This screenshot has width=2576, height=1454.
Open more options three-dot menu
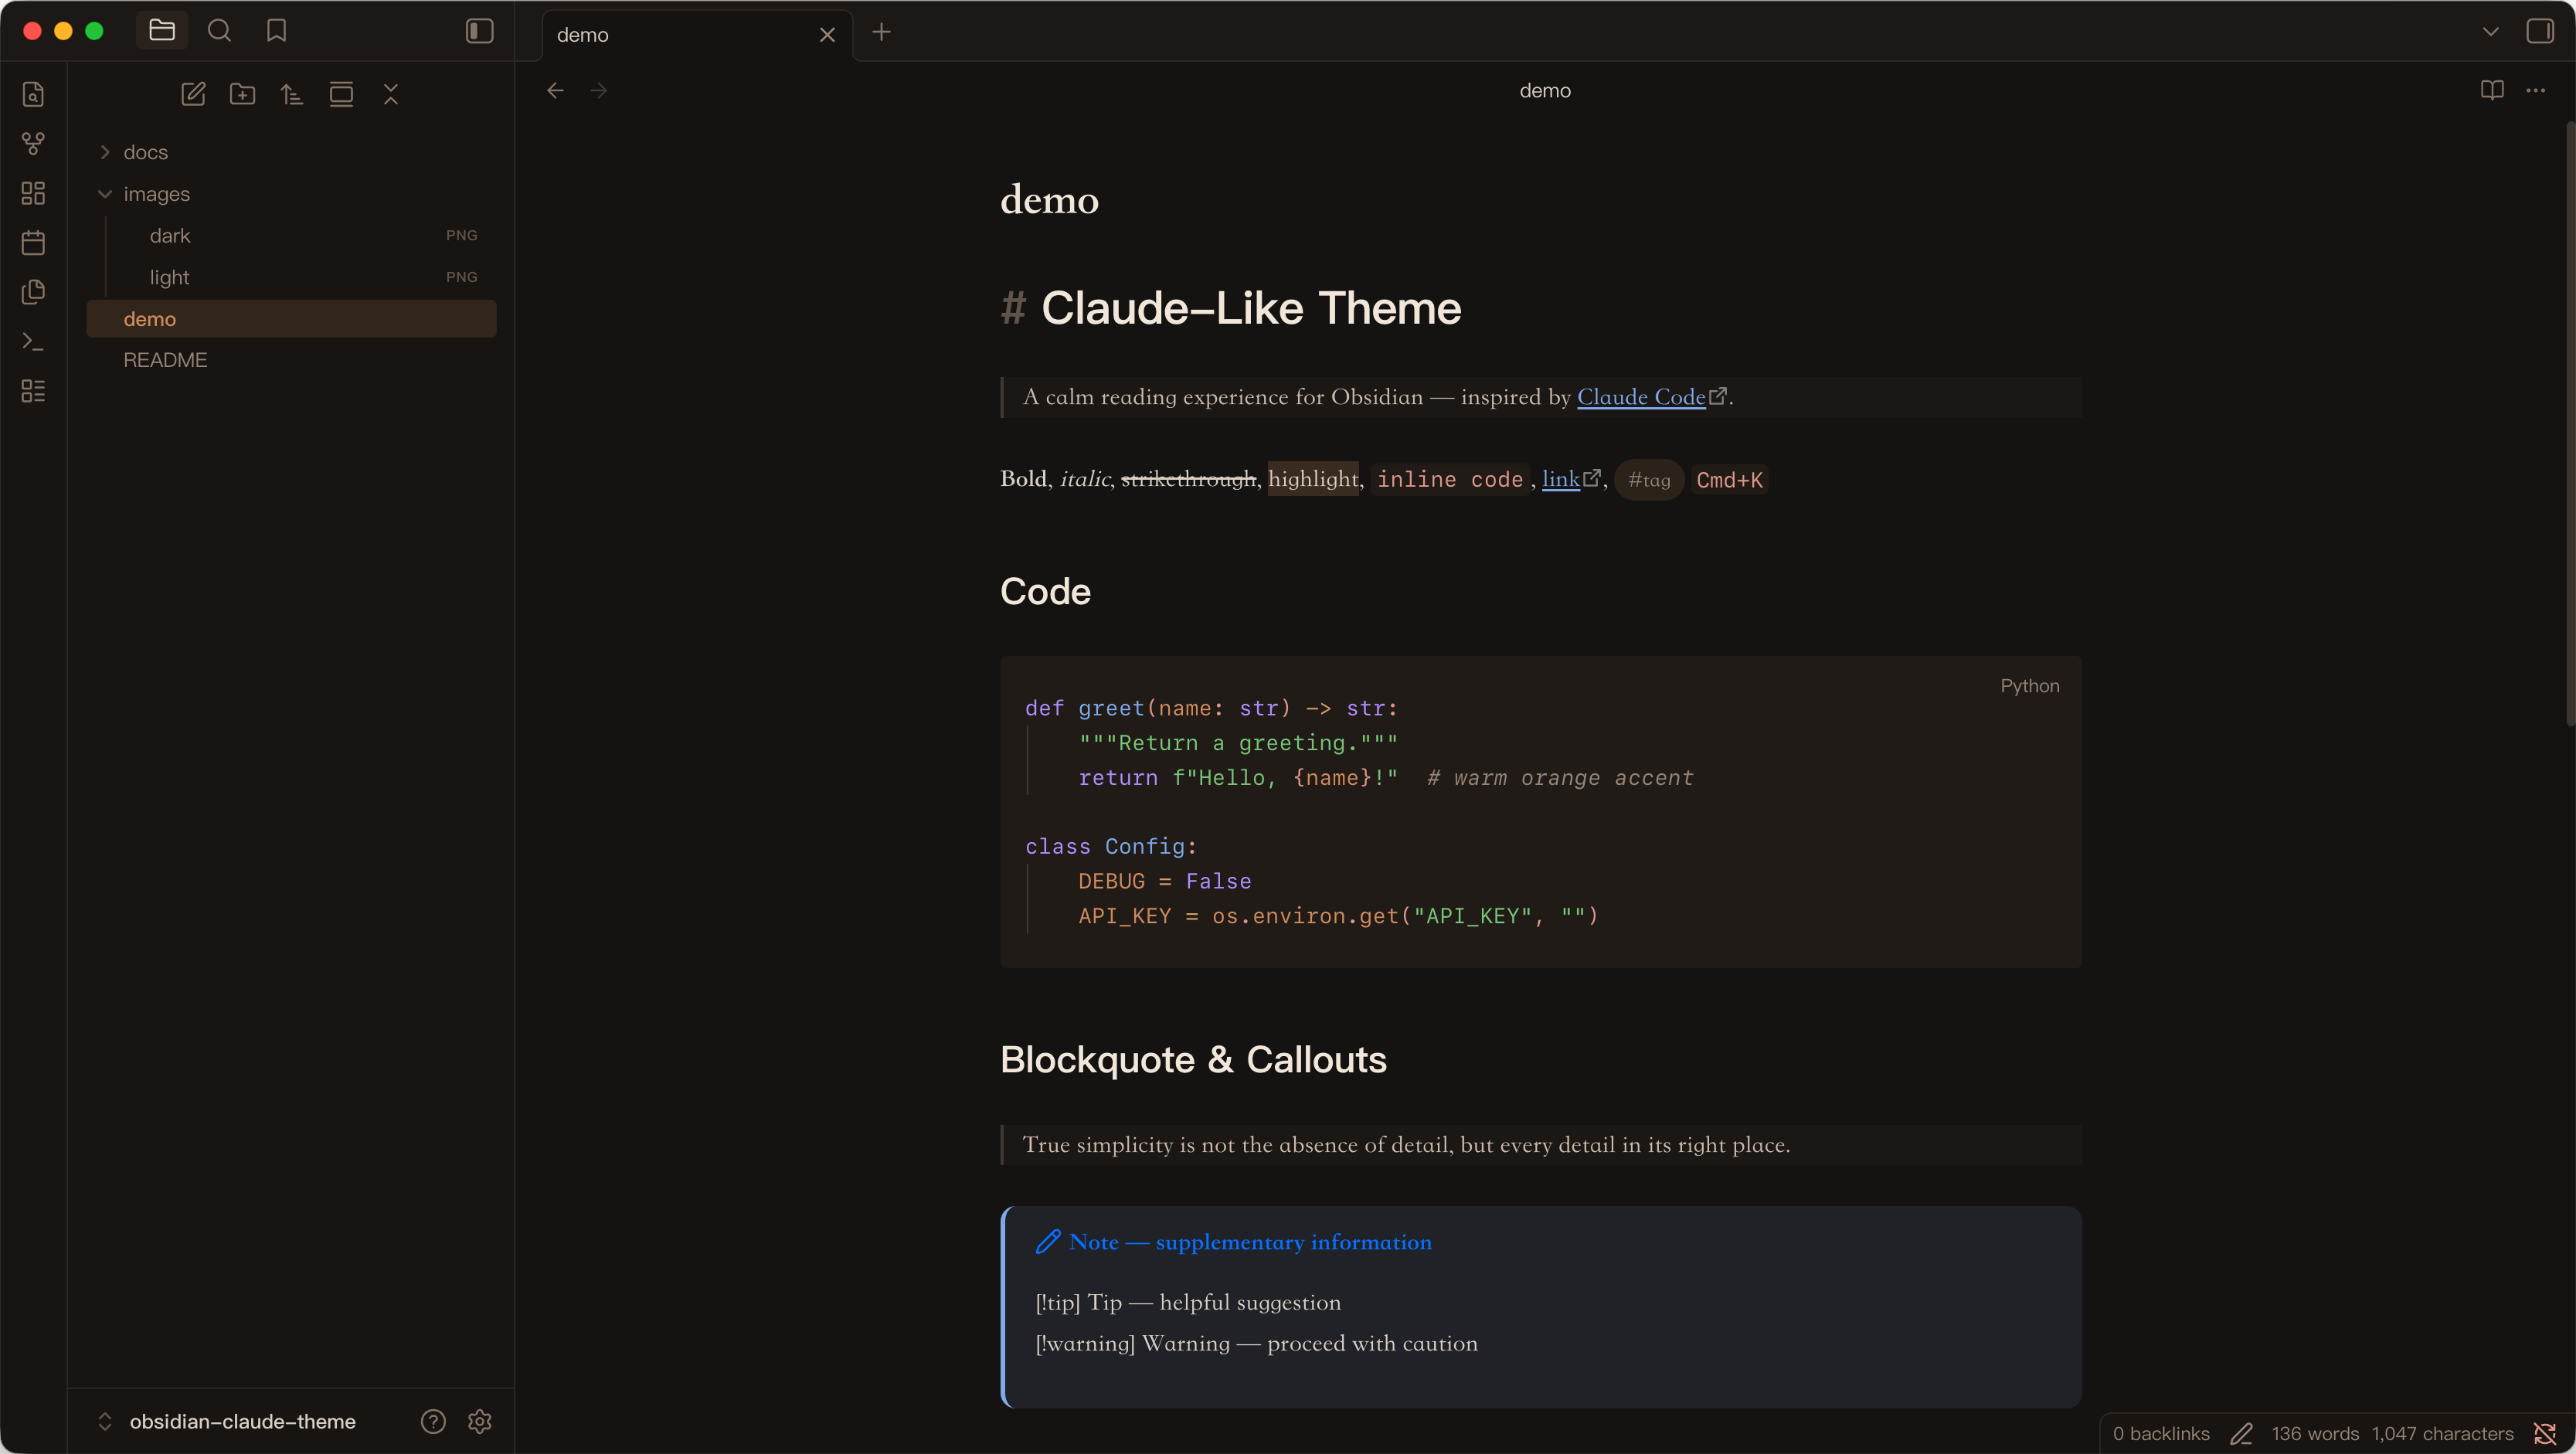pos(2536,90)
